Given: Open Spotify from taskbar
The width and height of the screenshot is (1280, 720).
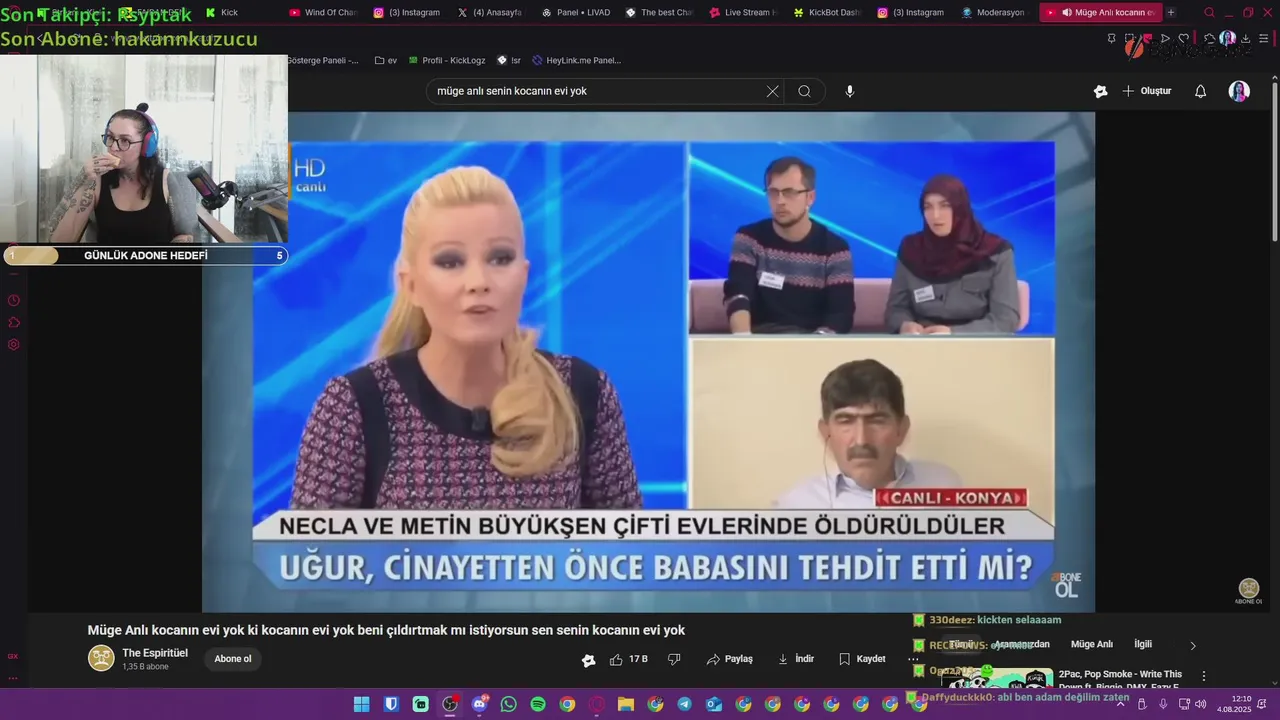Looking at the screenshot, I should (538, 704).
